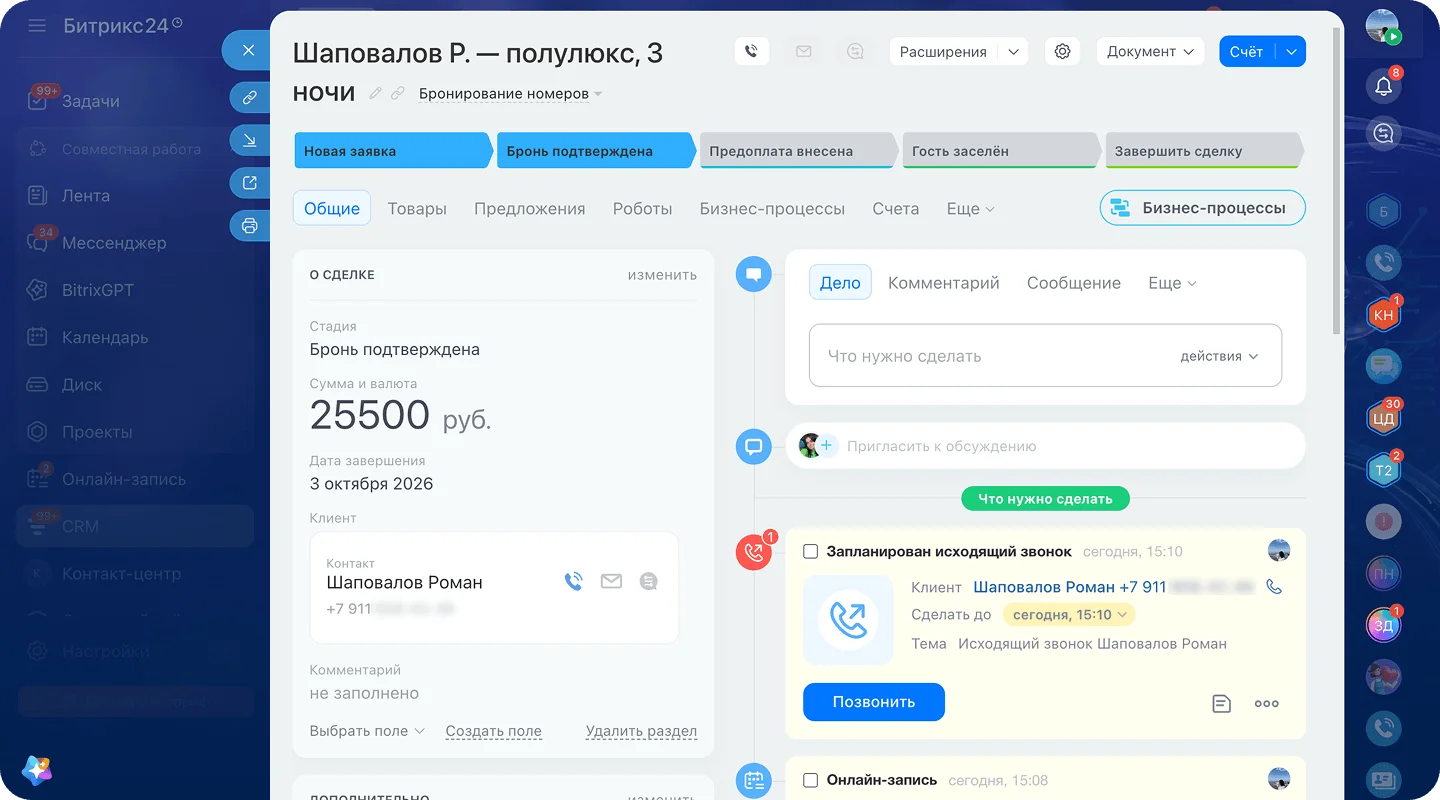Click the Создать поле link
This screenshot has height=800, width=1440.
[494, 731]
